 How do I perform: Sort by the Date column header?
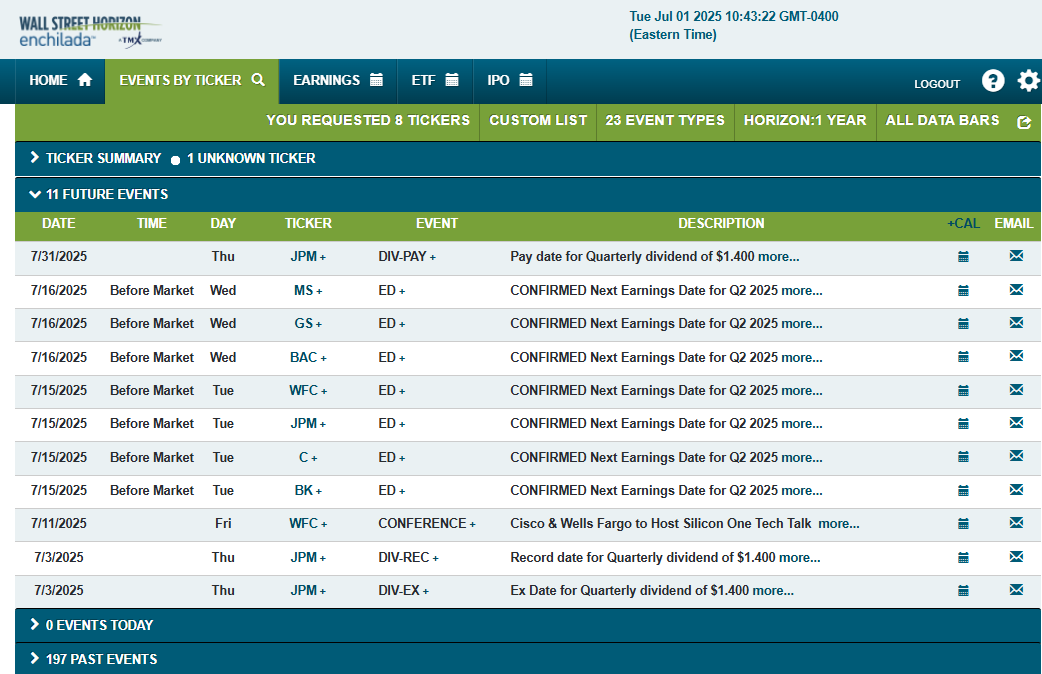tap(58, 223)
